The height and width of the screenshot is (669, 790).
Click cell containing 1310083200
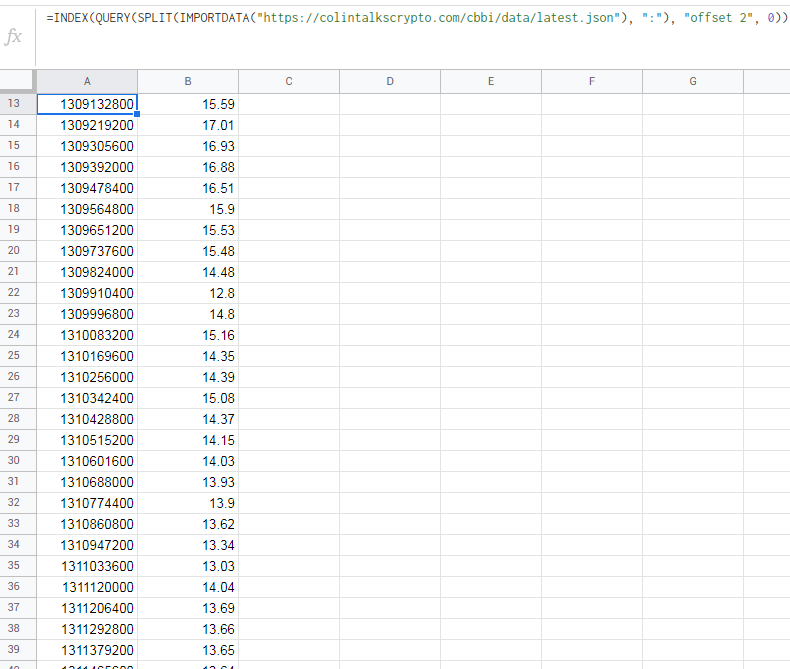[87, 335]
